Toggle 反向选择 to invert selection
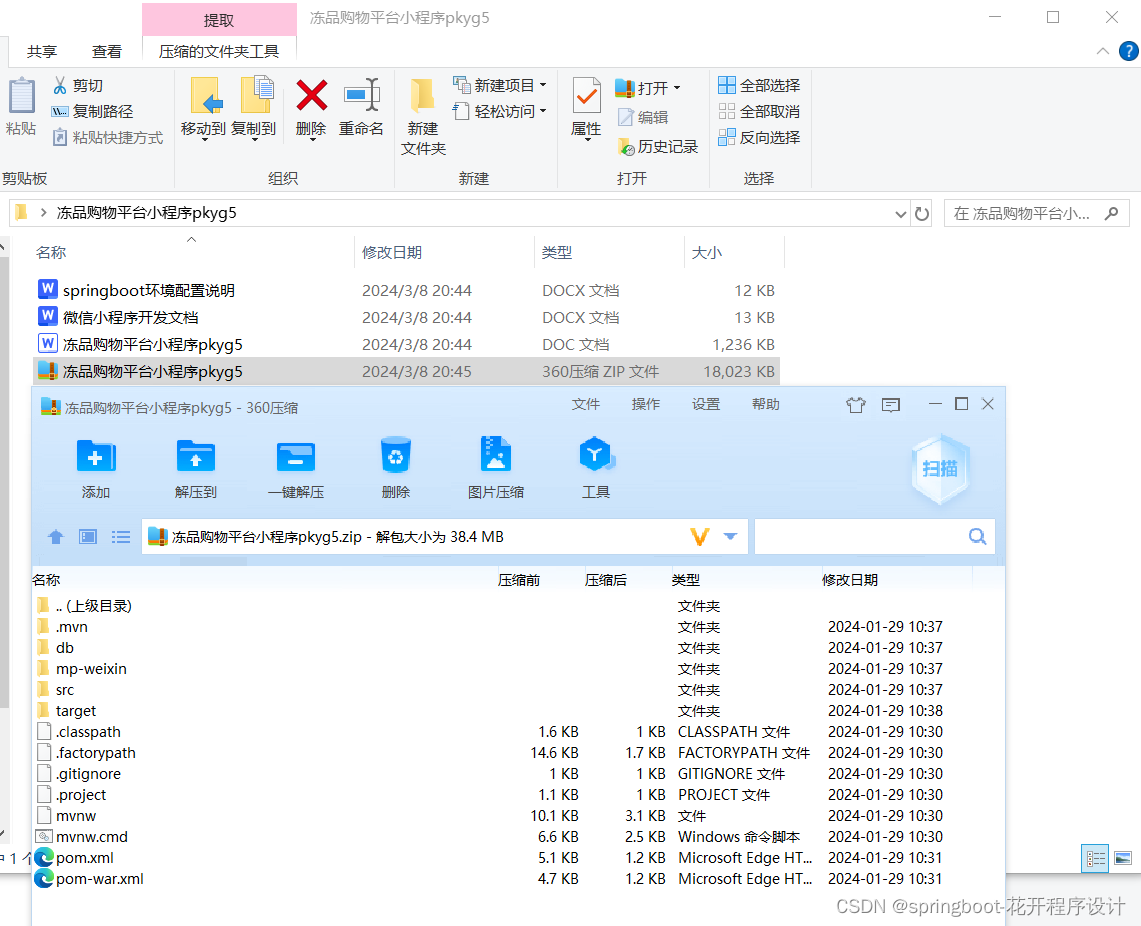Image resolution: width=1141 pixels, height=926 pixels. [x=757, y=137]
